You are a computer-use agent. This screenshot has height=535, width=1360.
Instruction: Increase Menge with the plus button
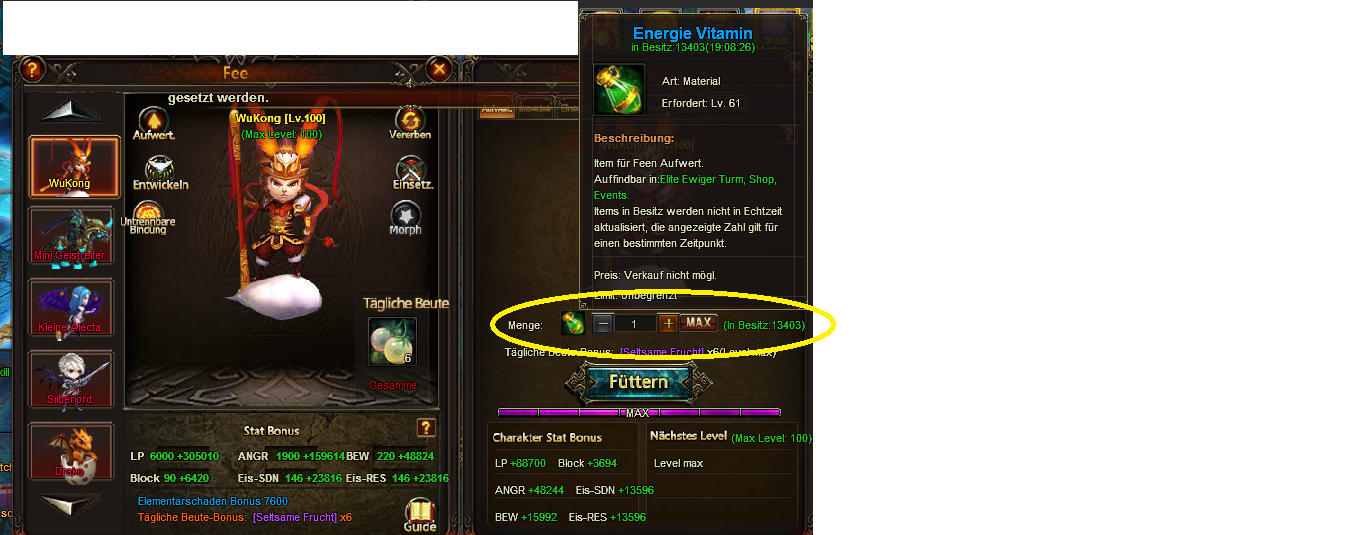click(x=669, y=323)
